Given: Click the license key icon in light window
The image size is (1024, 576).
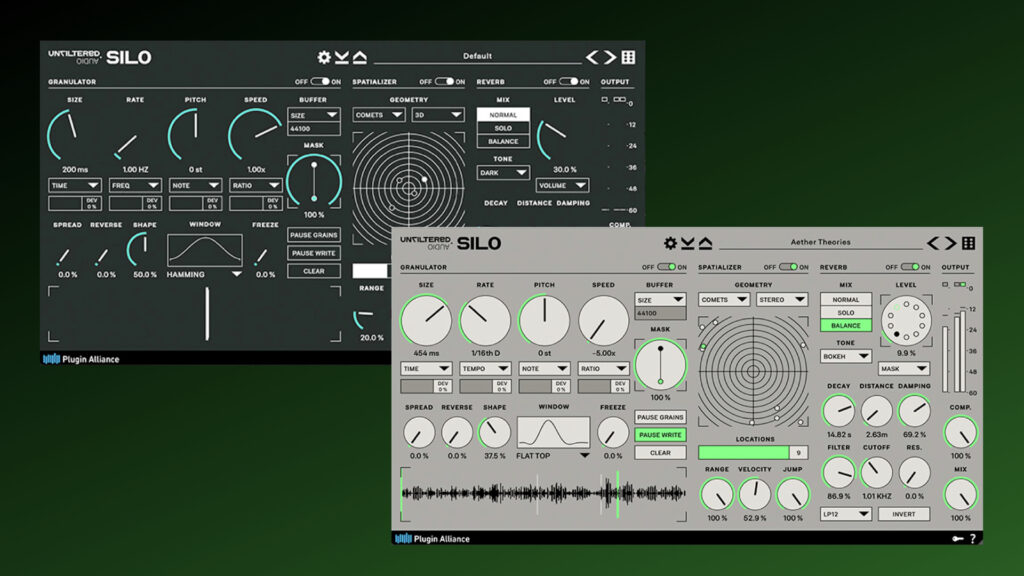Looking at the screenshot, I should tap(958, 538).
